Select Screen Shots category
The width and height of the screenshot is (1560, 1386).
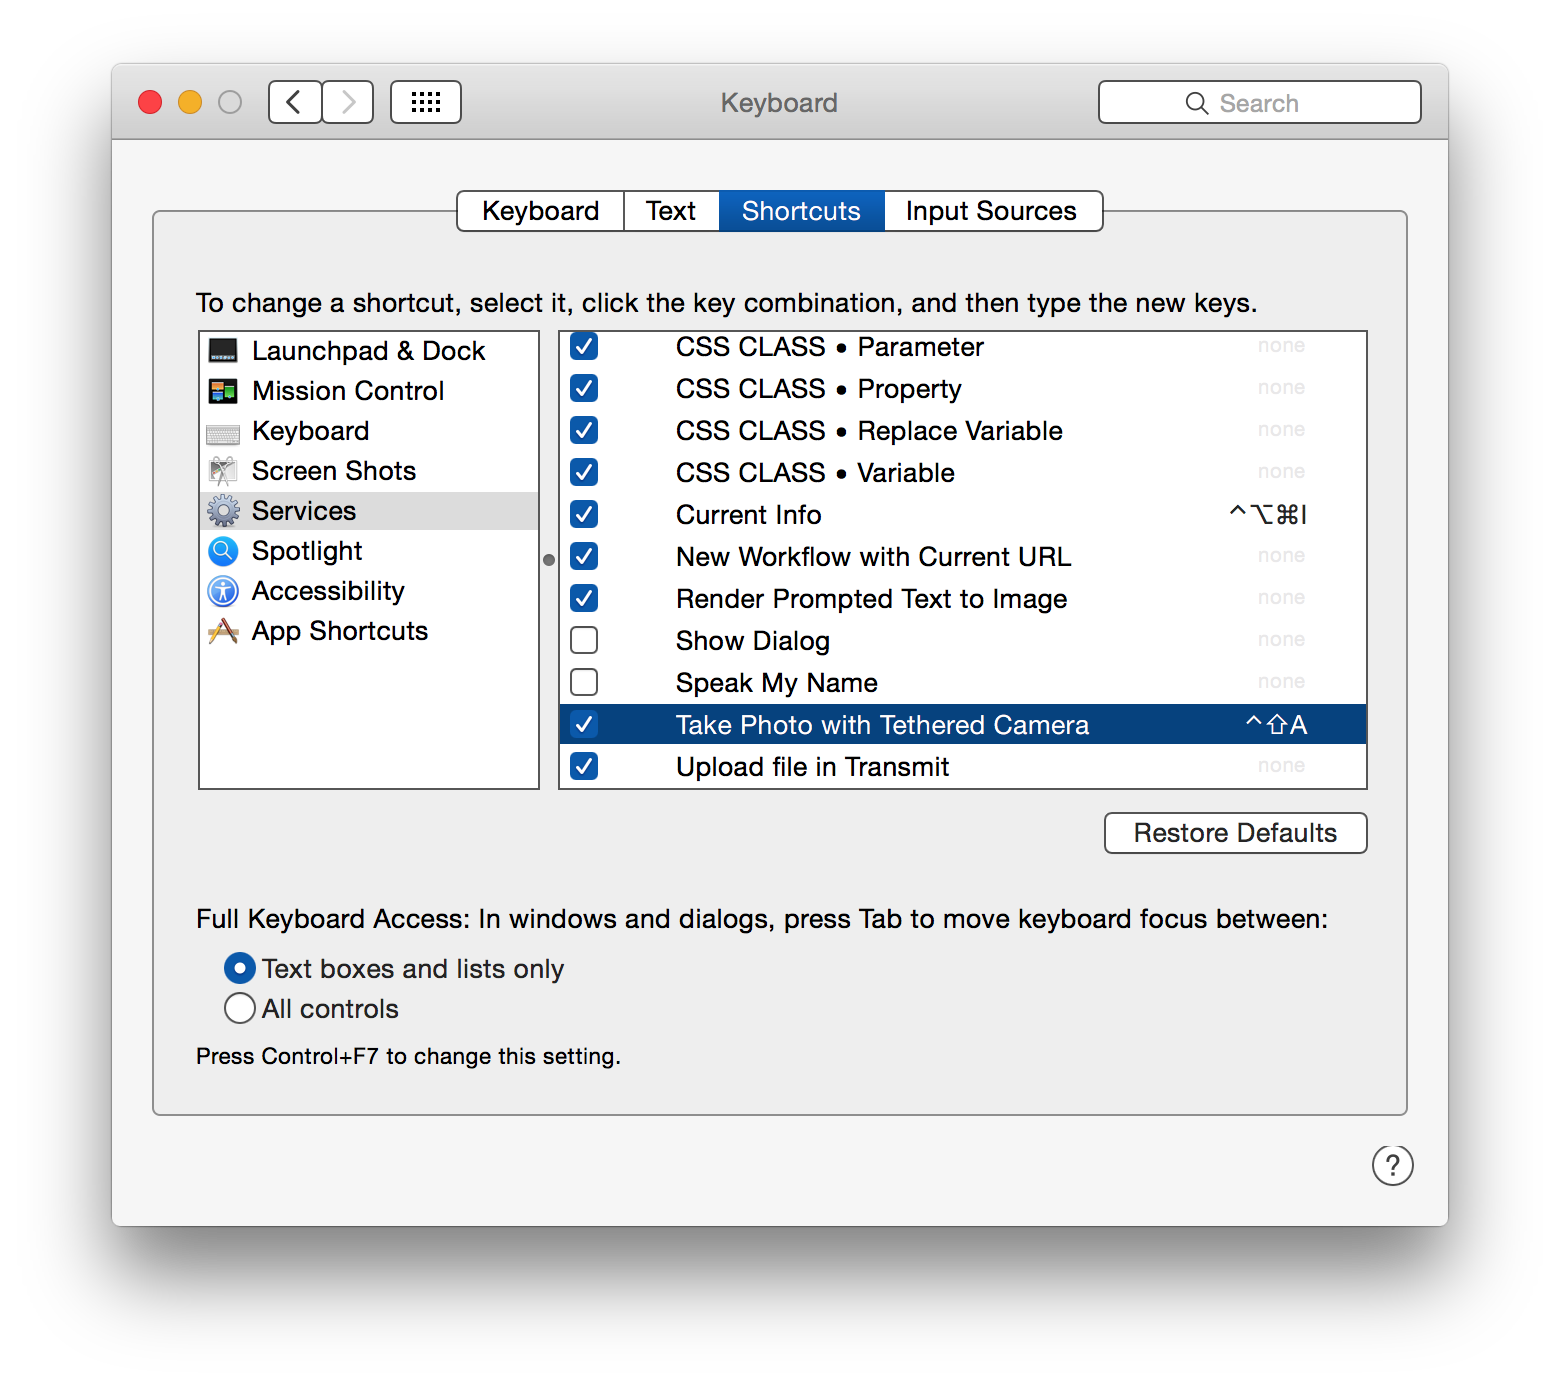[x=369, y=471]
